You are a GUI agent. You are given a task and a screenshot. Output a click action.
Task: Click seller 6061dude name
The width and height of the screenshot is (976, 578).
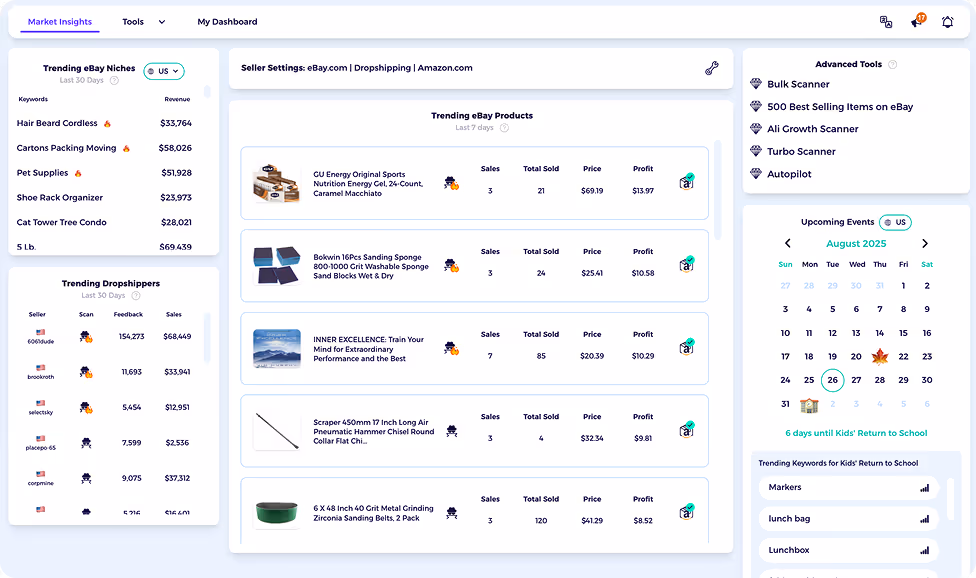point(40,342)
